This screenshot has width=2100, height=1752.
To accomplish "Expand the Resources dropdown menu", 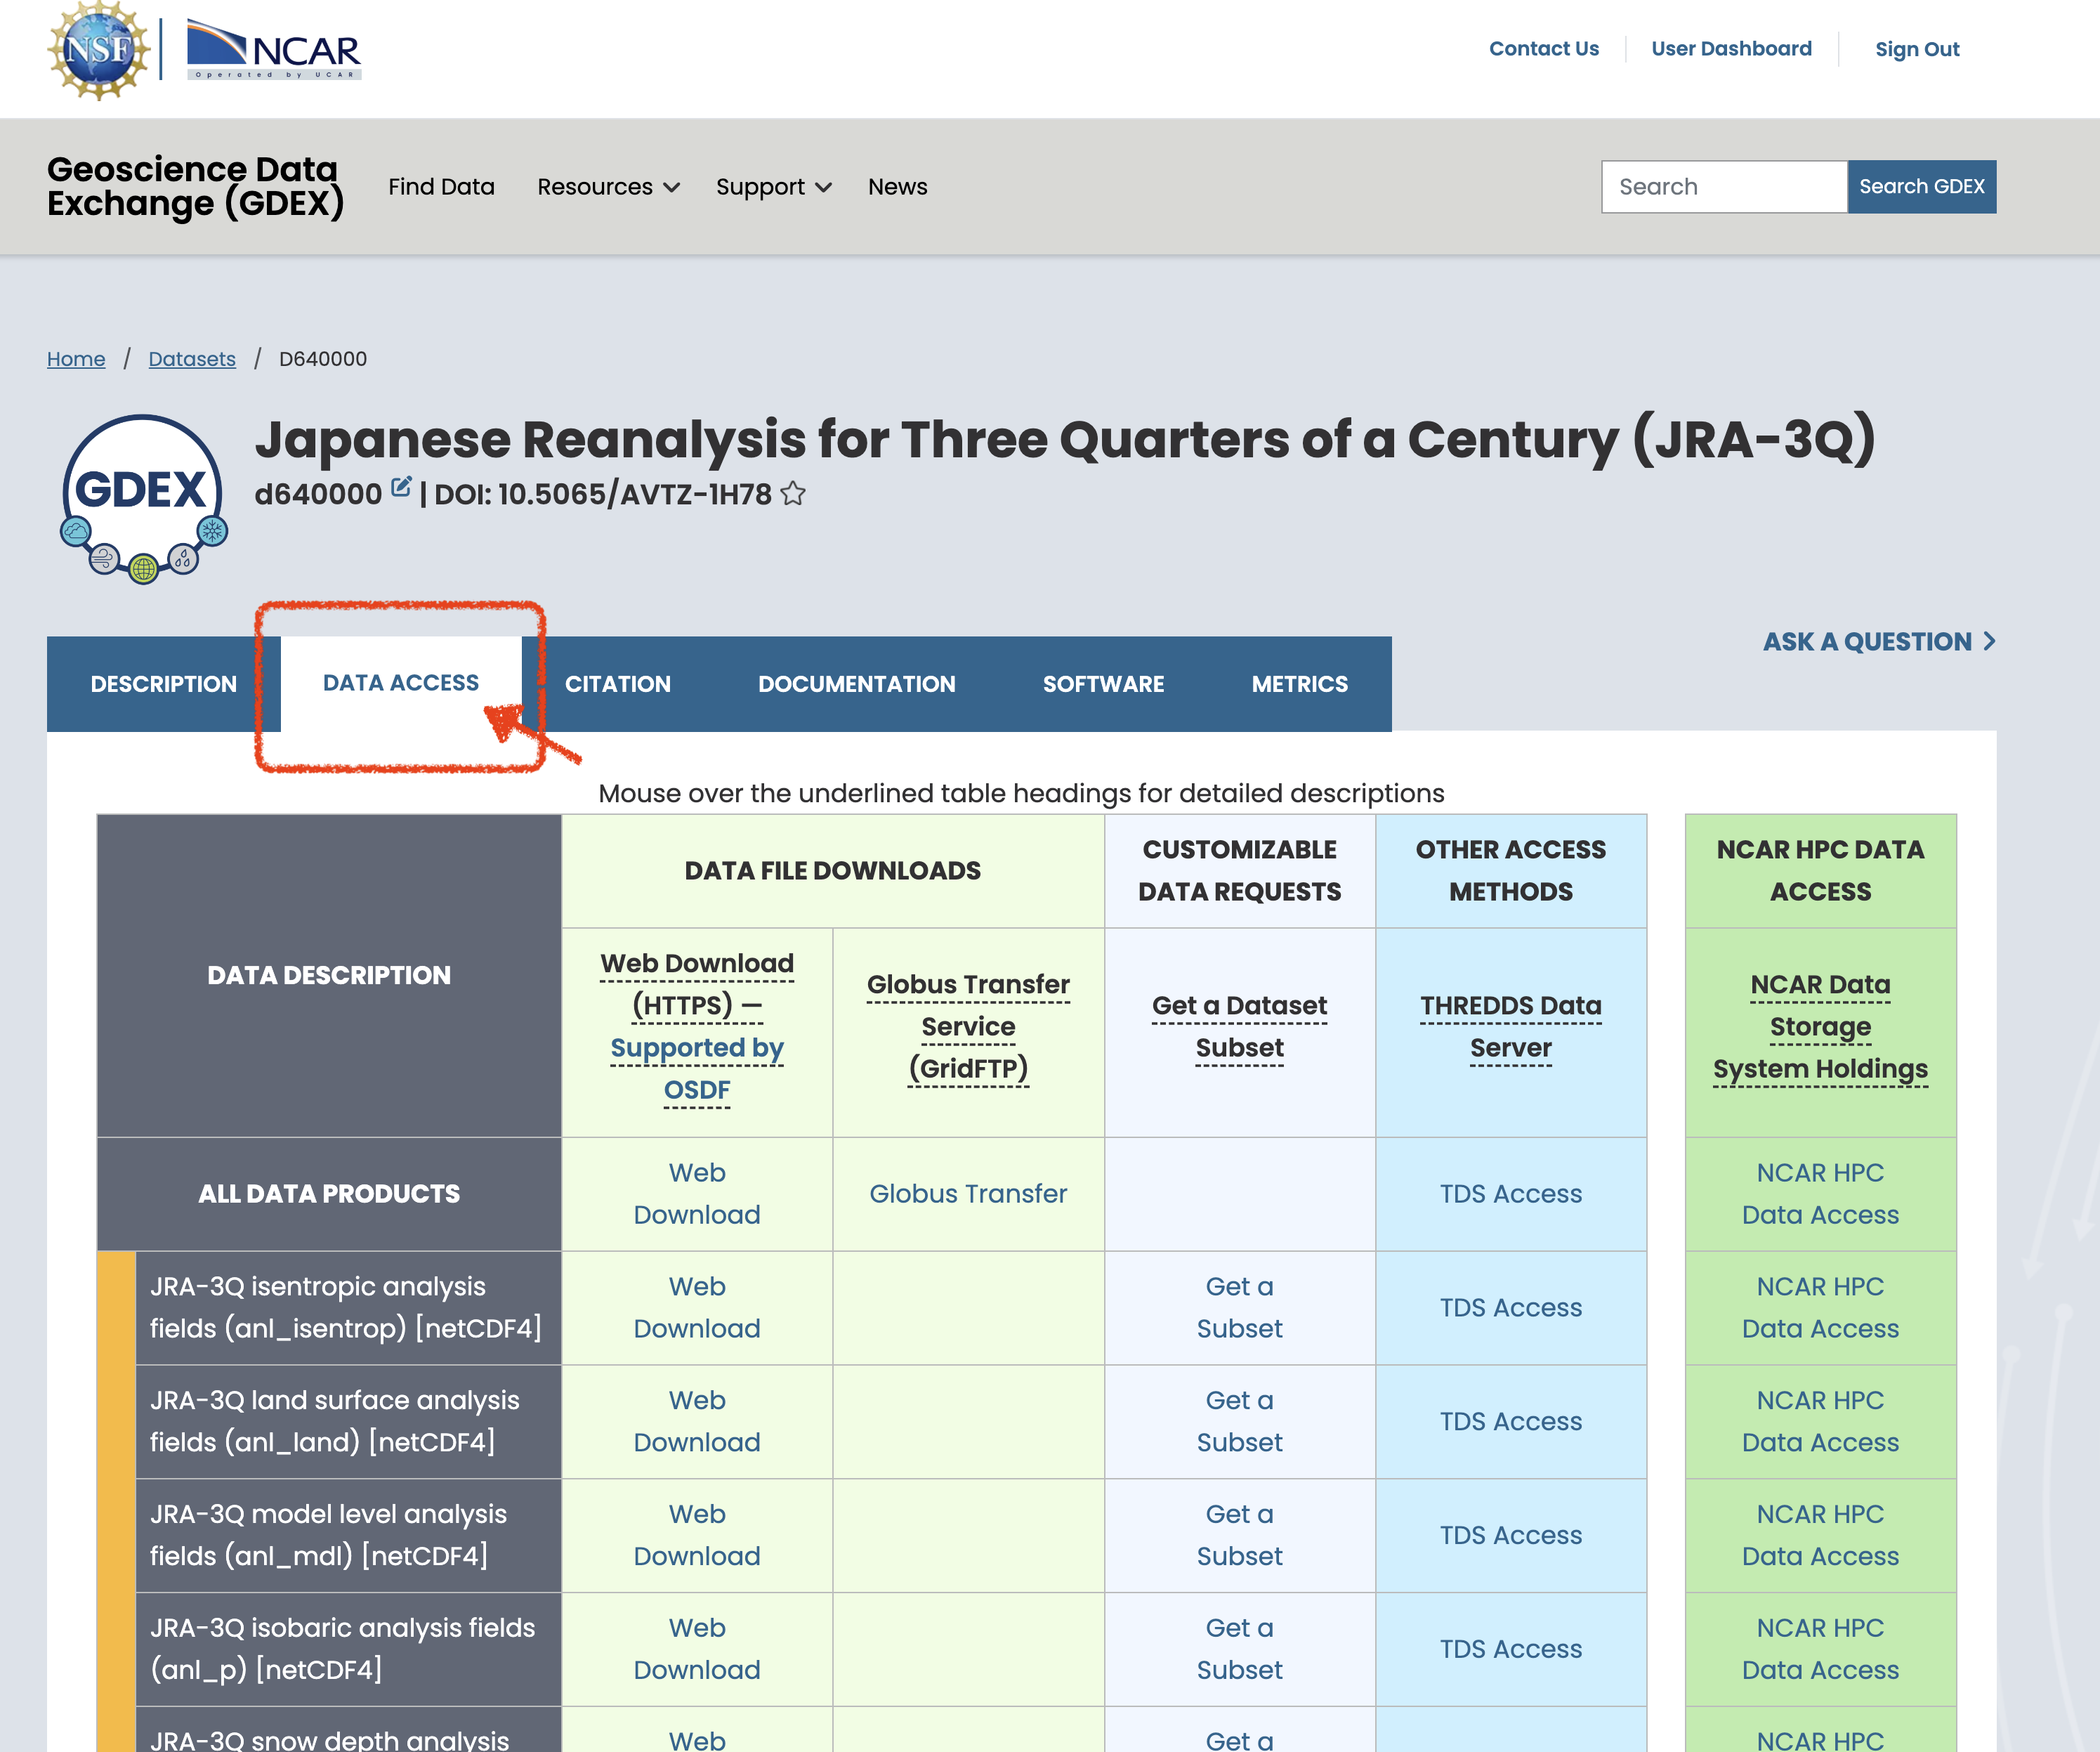I will (x=608, y=187).
